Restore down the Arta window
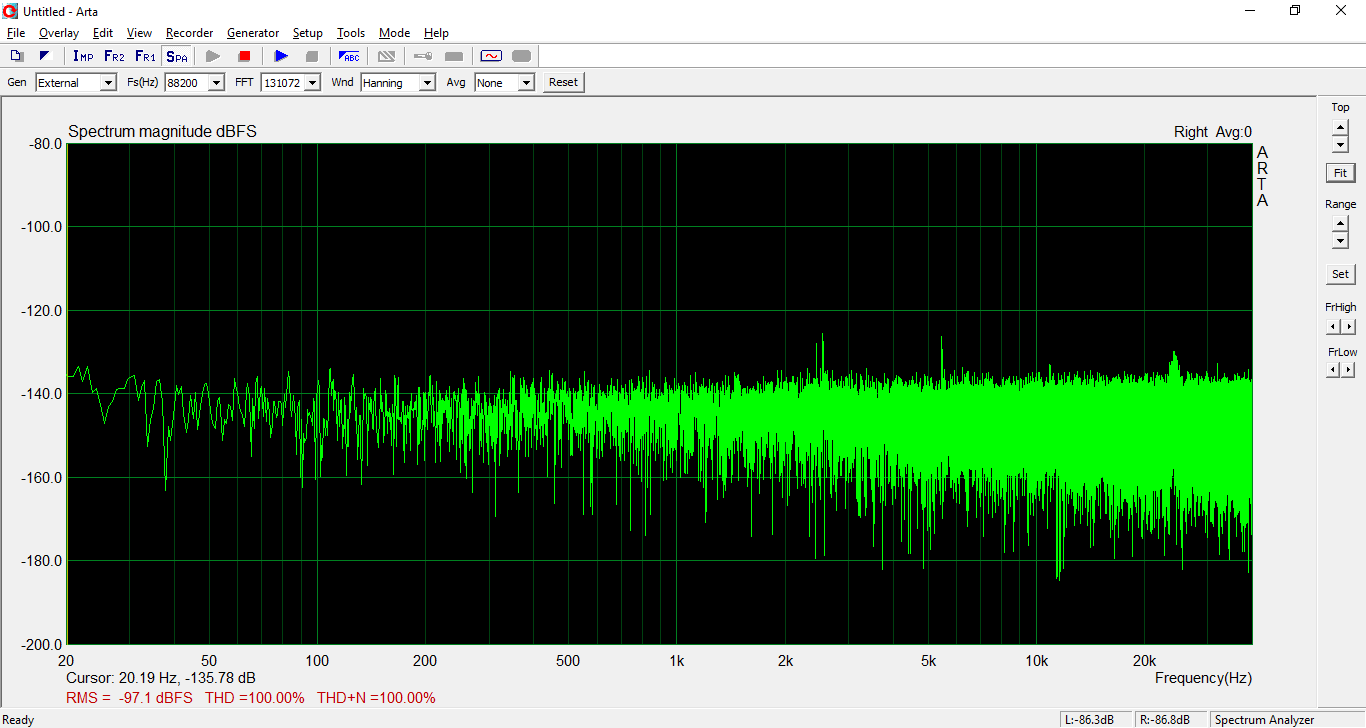 tap(1295, 11)
